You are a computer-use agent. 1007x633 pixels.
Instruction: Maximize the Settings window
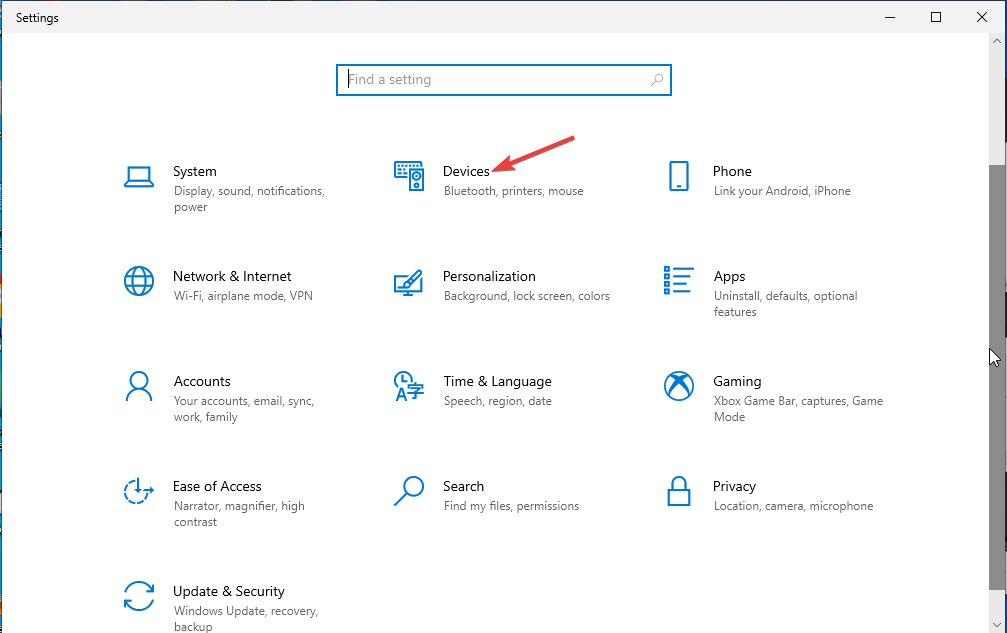[x=936, y=17]
